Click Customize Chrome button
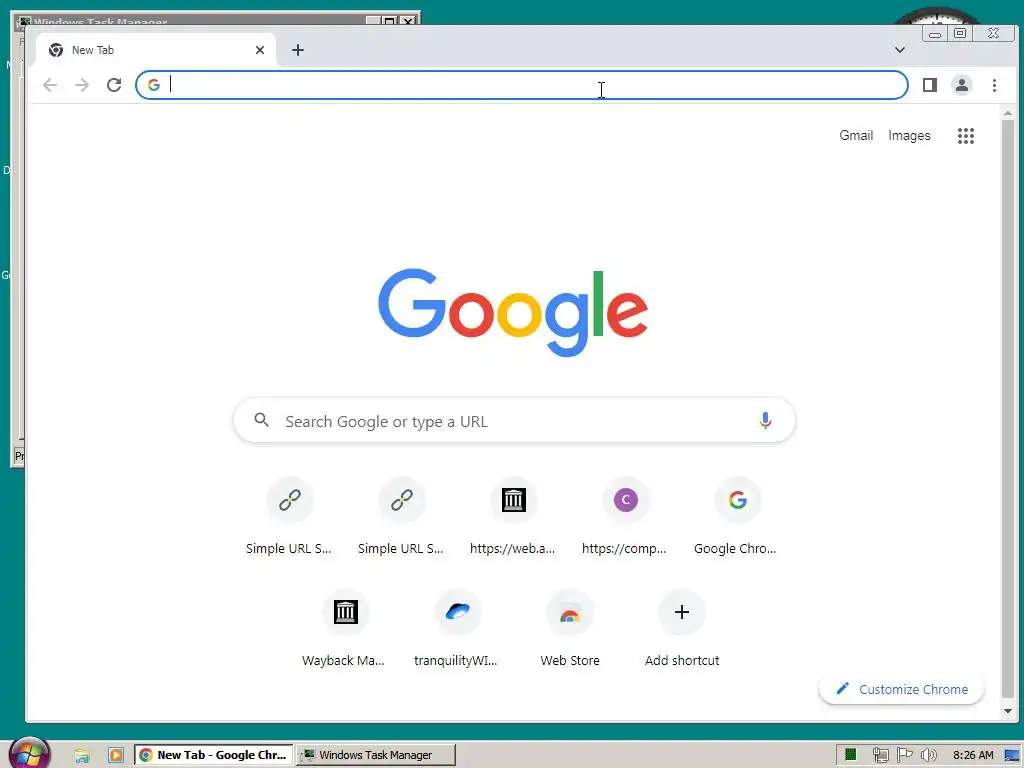 901,689
